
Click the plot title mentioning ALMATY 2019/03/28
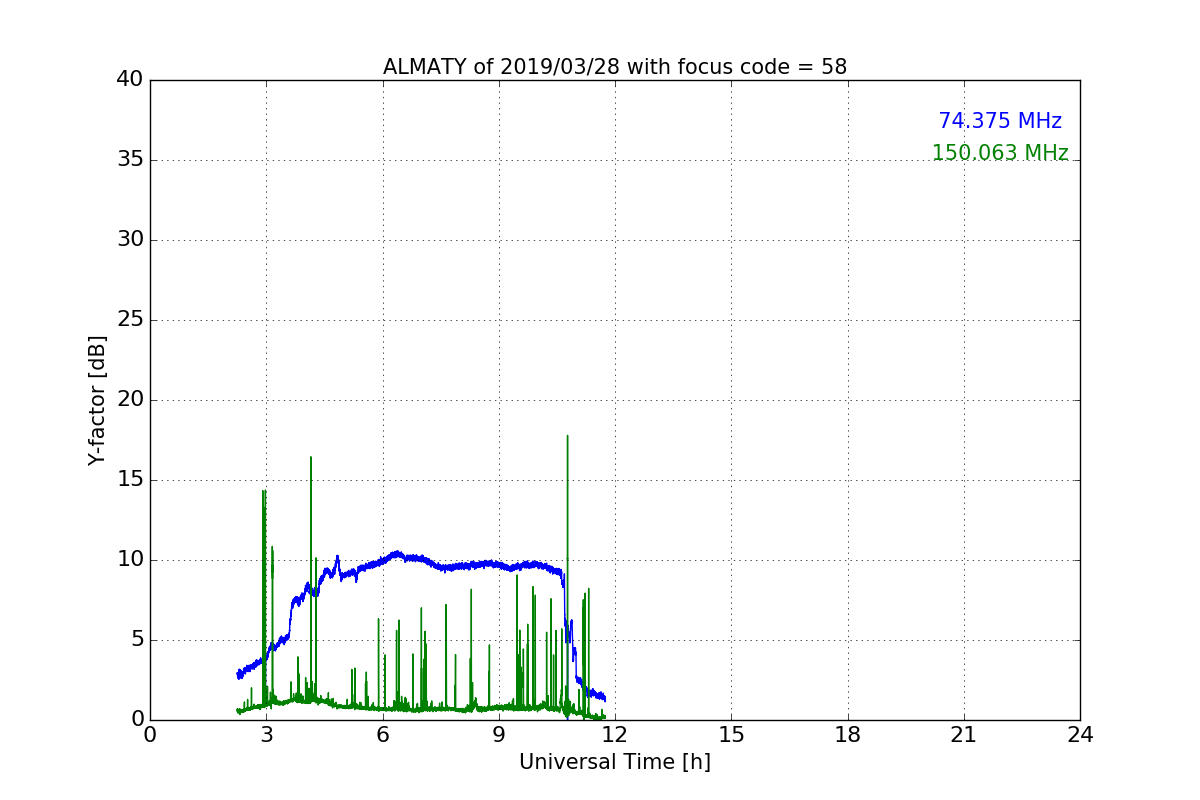click(x=615, y=67)
